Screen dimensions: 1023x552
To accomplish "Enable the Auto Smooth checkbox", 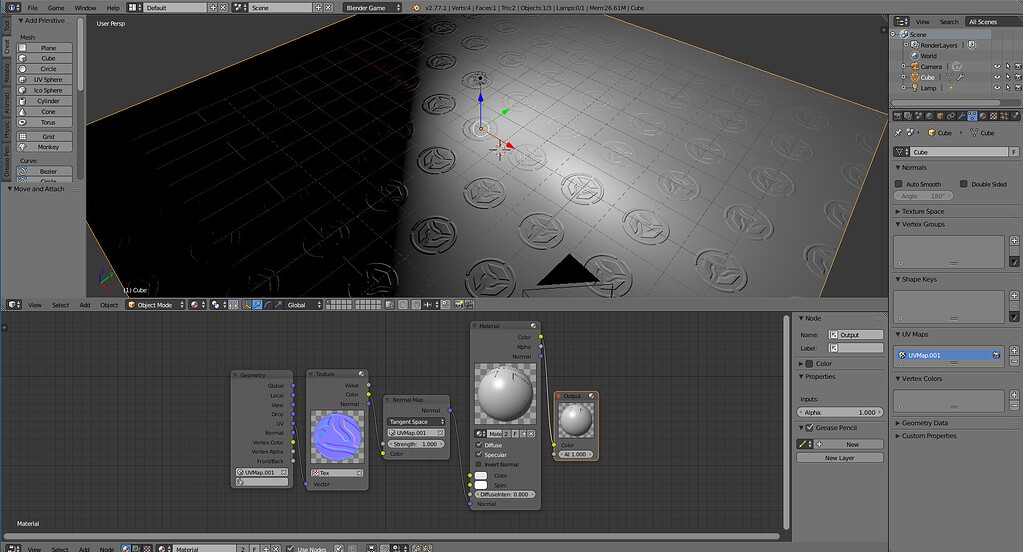I will (898, 184).
